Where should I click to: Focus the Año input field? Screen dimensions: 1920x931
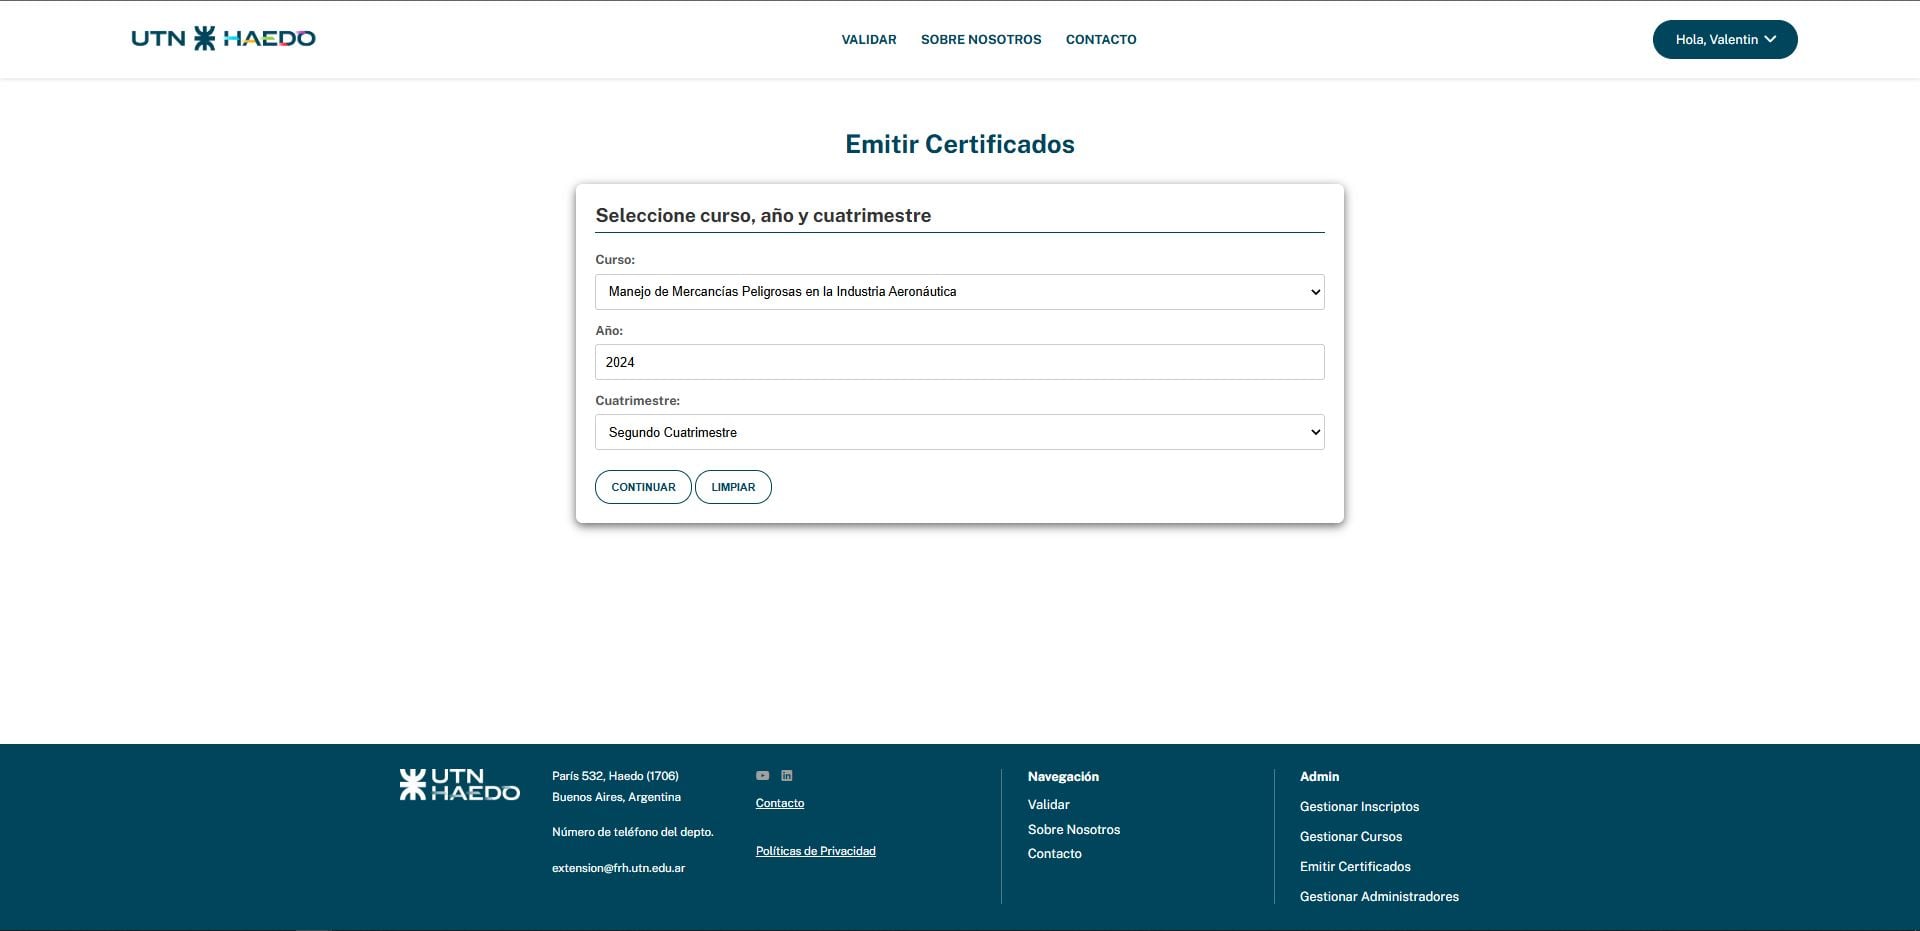[960, 362]
